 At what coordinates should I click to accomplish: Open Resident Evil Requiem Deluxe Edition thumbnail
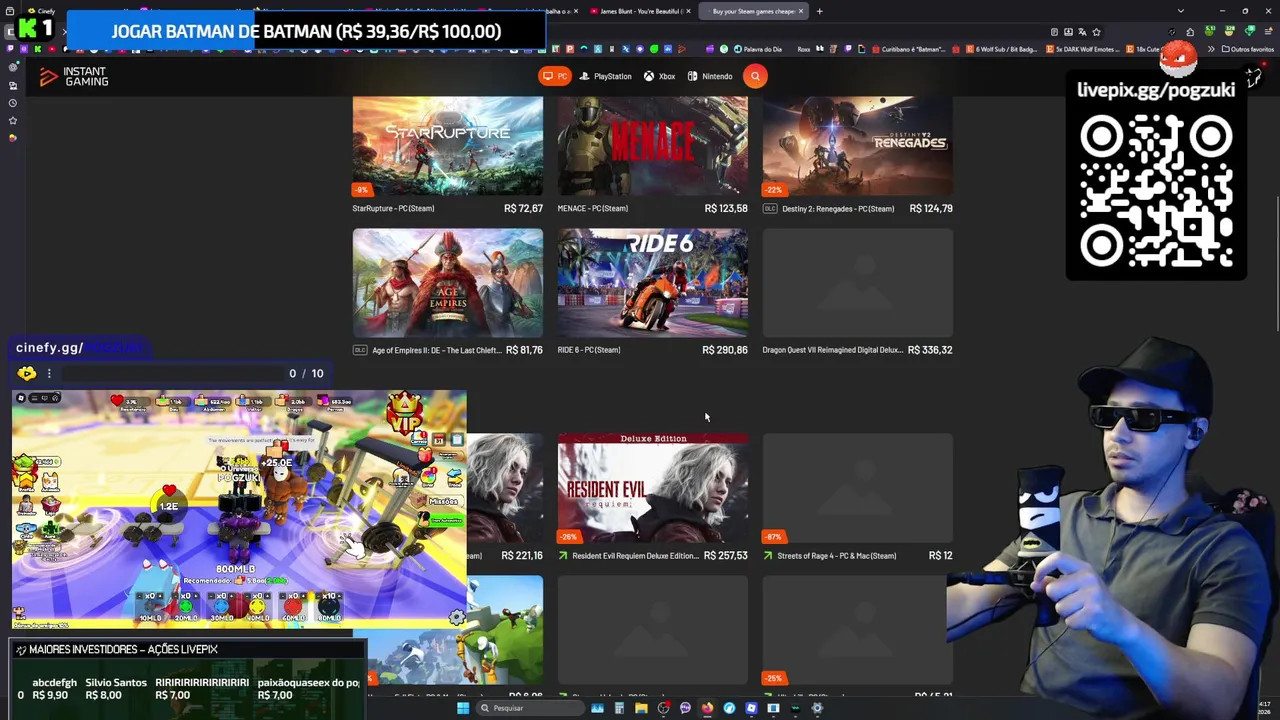(x=653, y=488)
